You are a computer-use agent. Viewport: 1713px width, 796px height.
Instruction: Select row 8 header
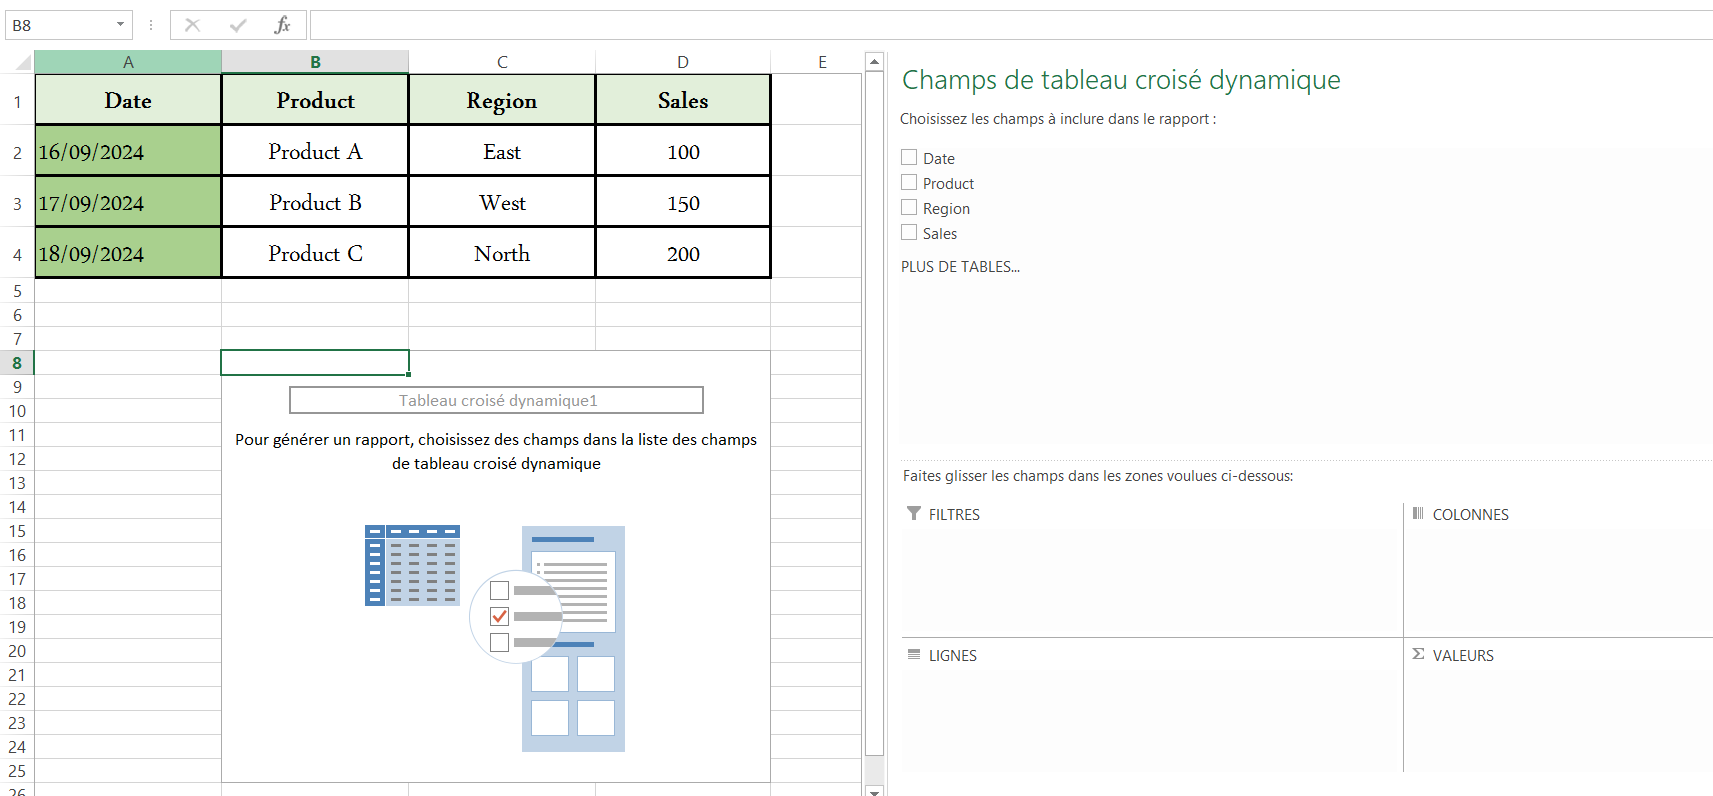click(17, 363)
